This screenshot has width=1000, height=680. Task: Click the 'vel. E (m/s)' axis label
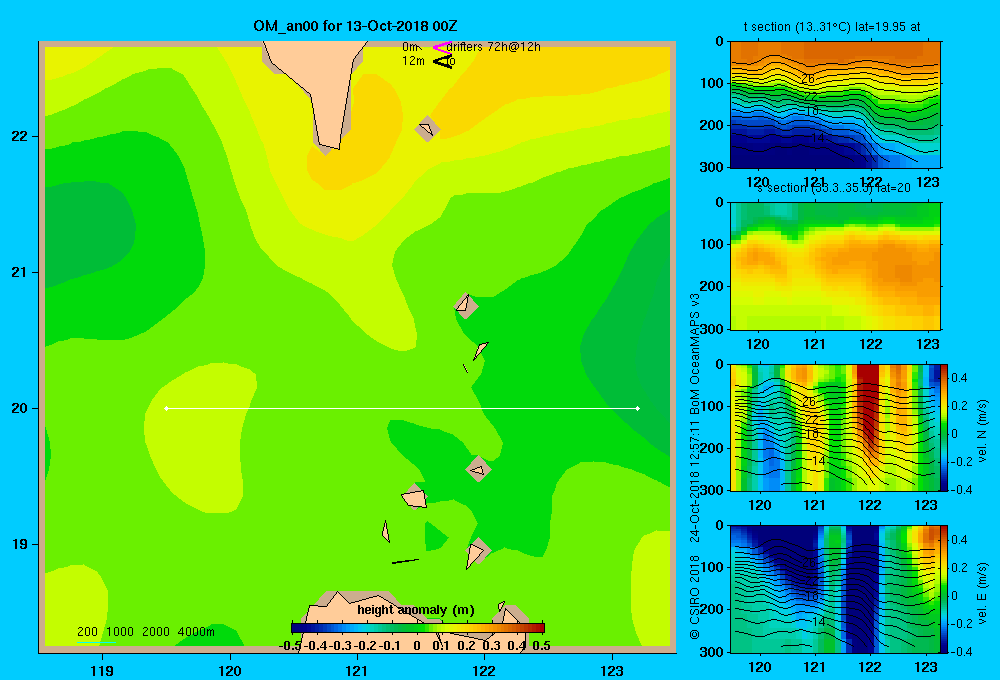[x=983, y=593]
